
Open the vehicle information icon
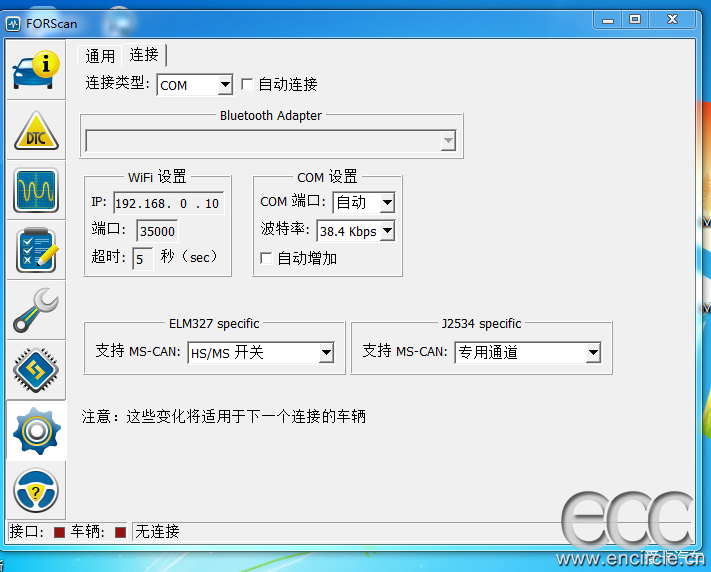coord(35,69)
